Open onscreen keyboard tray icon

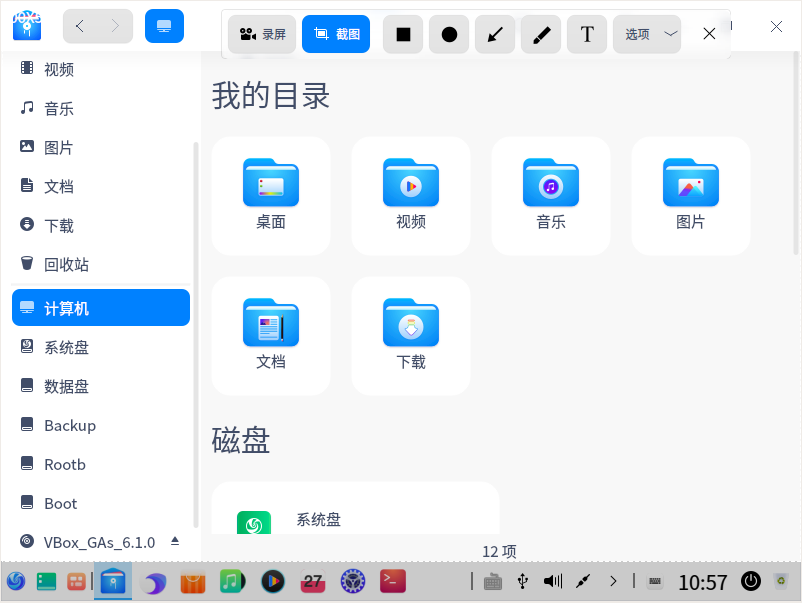[493, 582]
